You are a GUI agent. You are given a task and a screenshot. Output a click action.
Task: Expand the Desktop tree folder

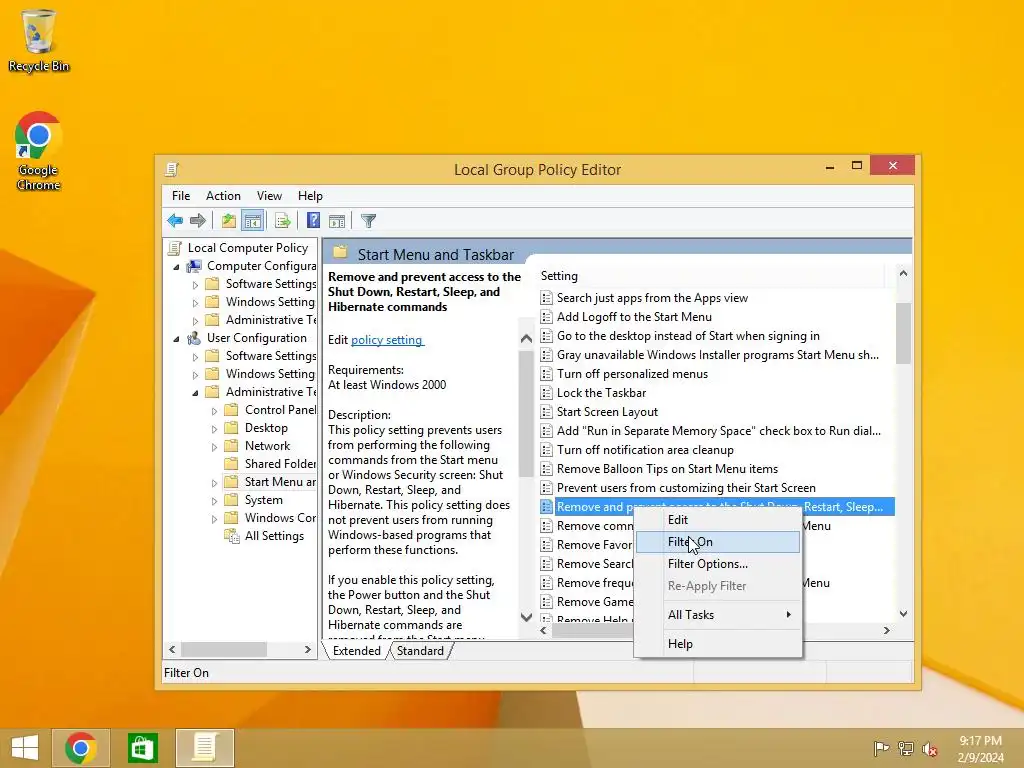click(214, 429)
